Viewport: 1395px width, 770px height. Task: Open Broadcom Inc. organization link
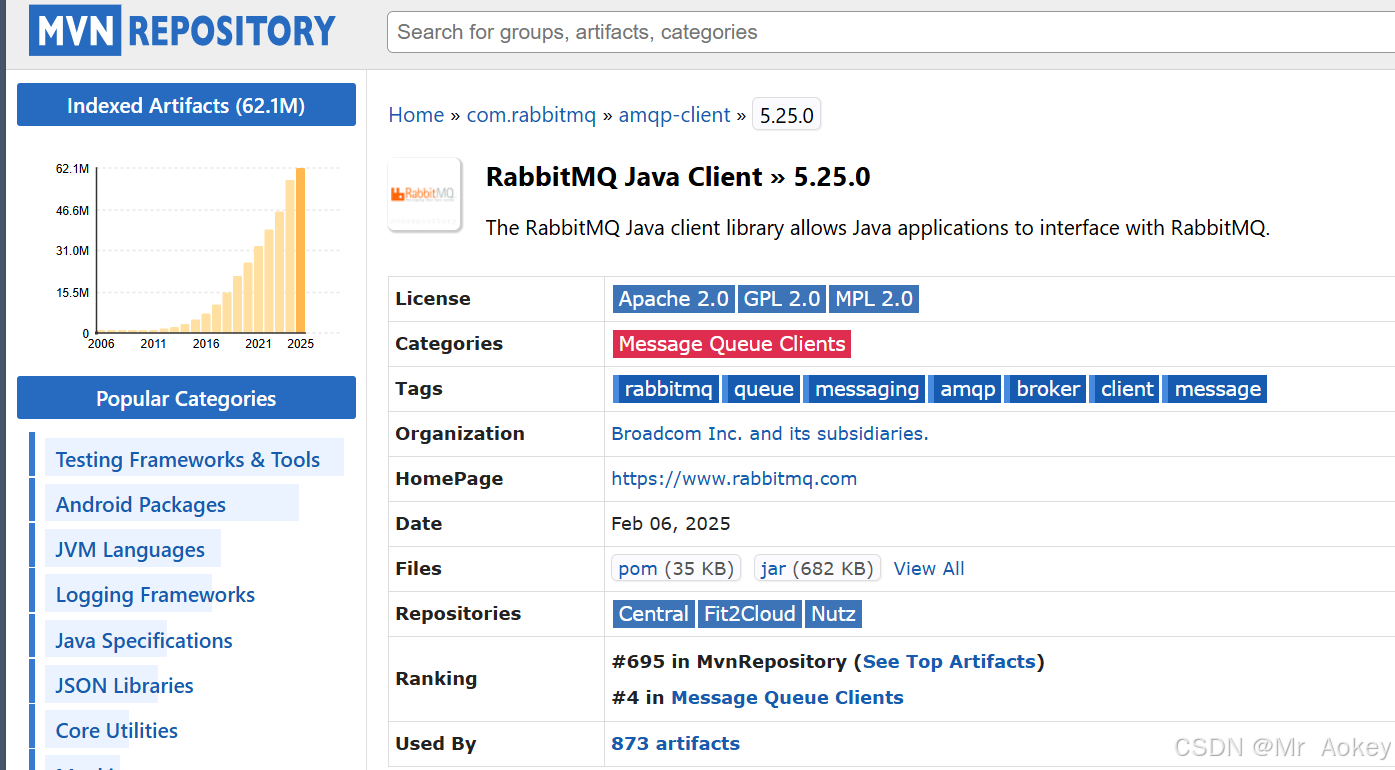(770, 434)
